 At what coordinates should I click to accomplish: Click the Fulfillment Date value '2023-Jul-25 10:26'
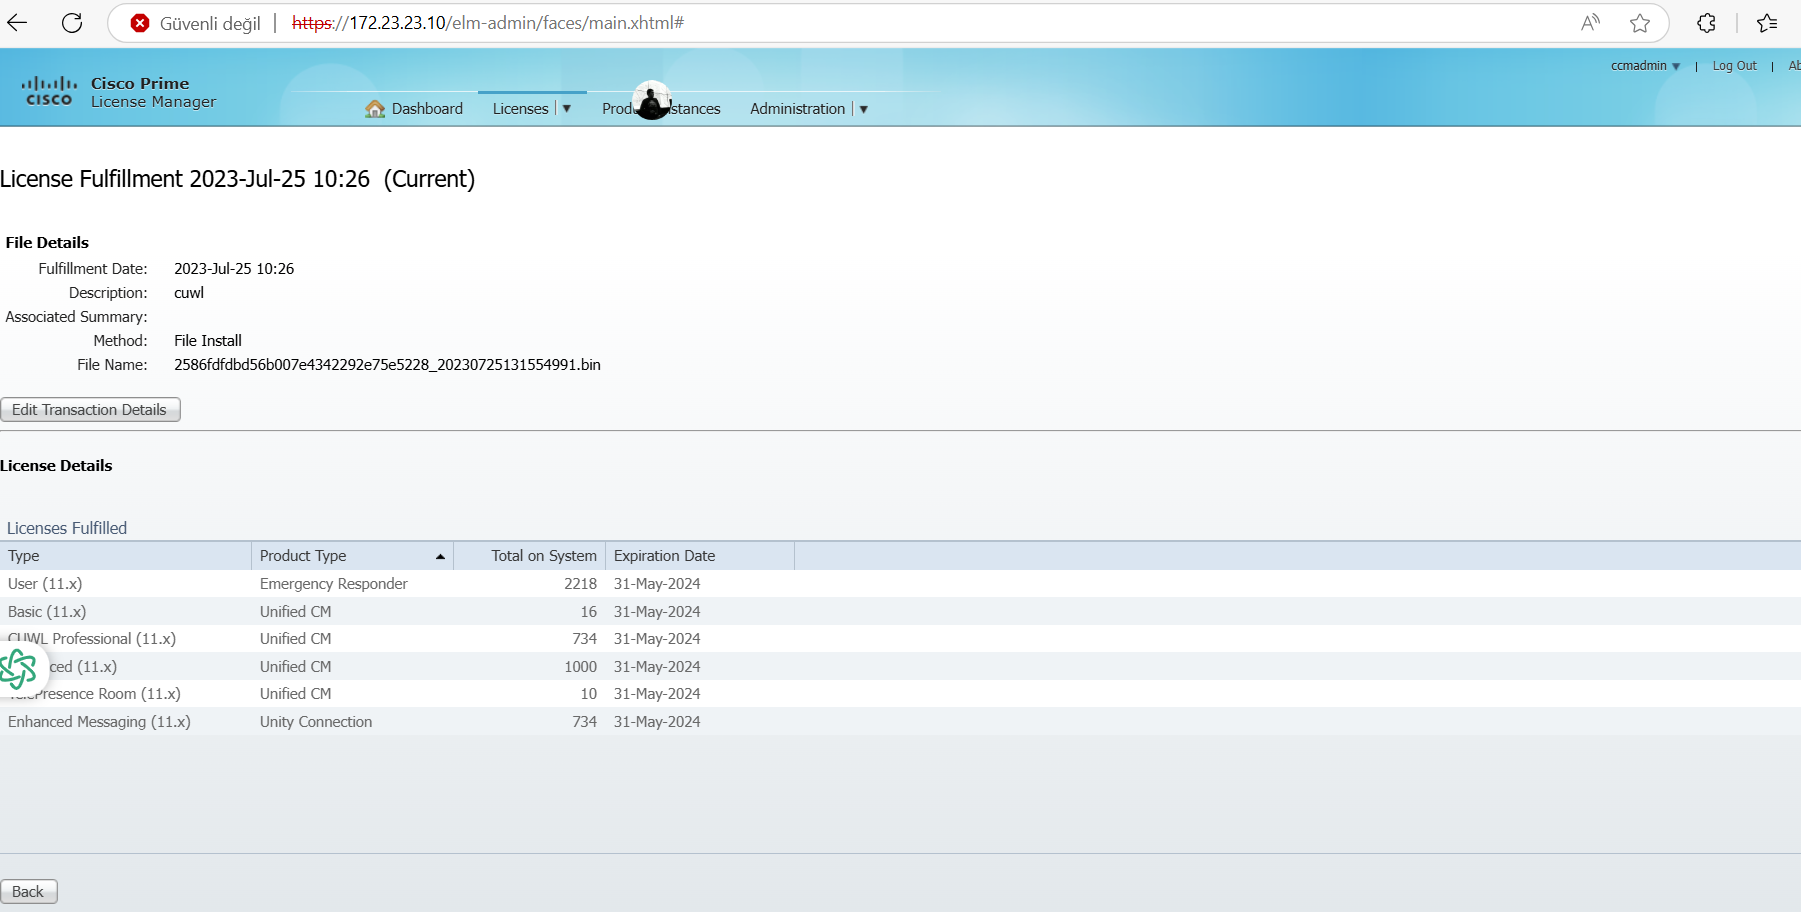pyautogui.click(x=234, y=269)
